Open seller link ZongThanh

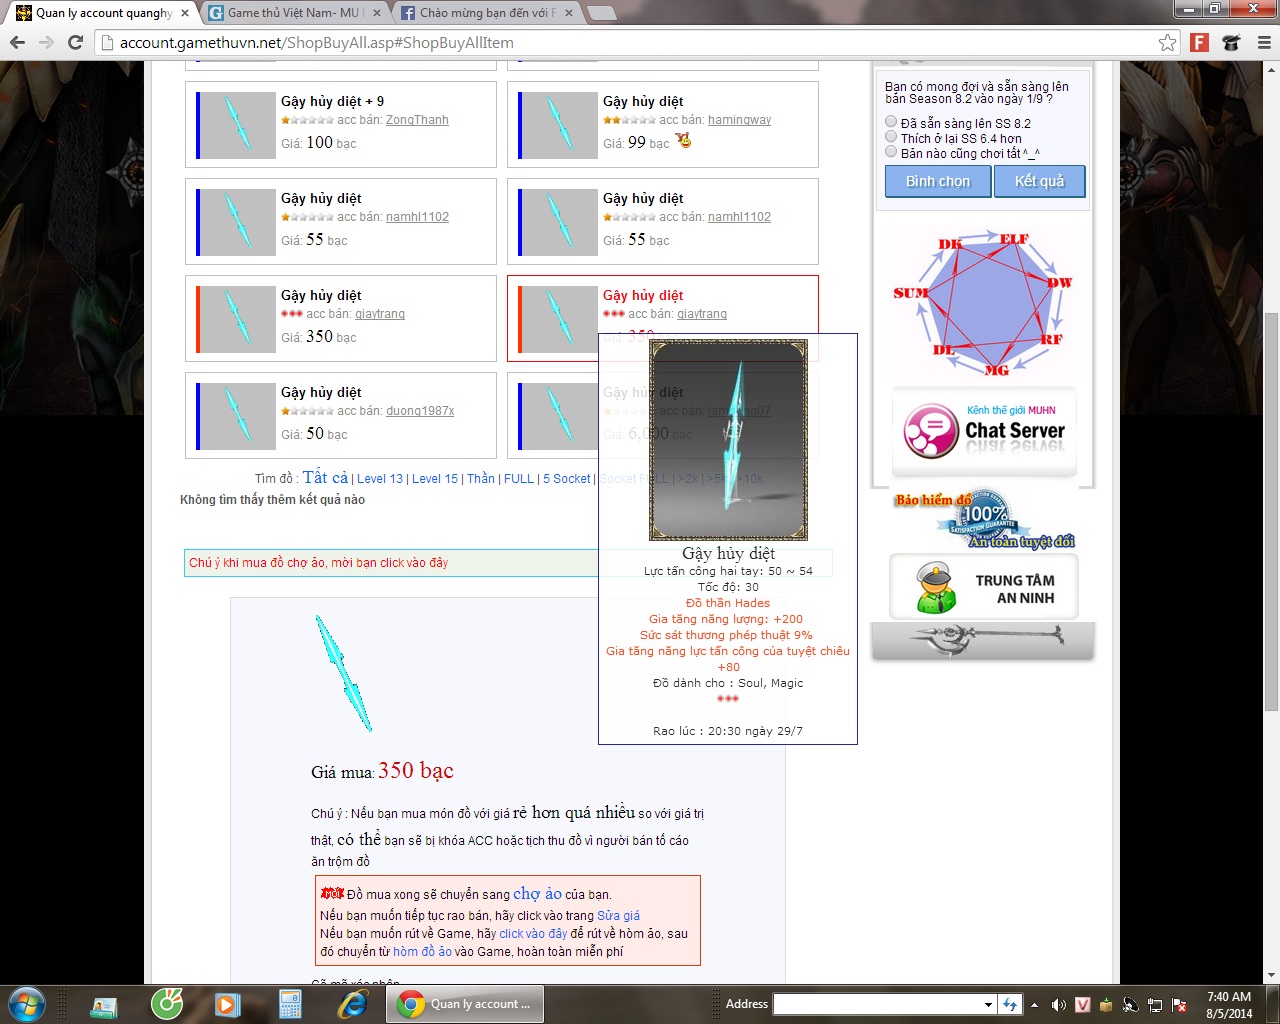click(x=417, y=120)
